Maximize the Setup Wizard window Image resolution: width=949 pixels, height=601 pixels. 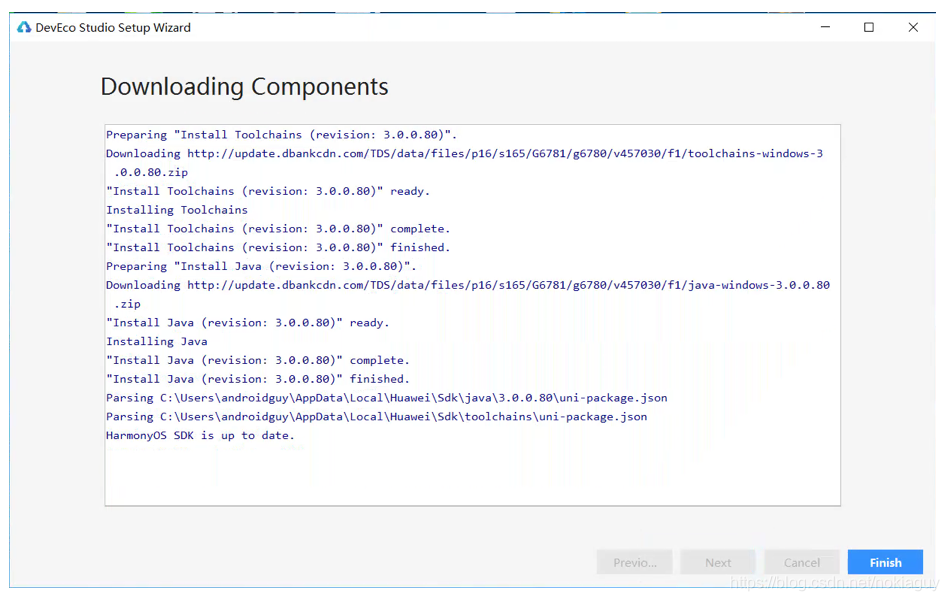coord(869,27)
